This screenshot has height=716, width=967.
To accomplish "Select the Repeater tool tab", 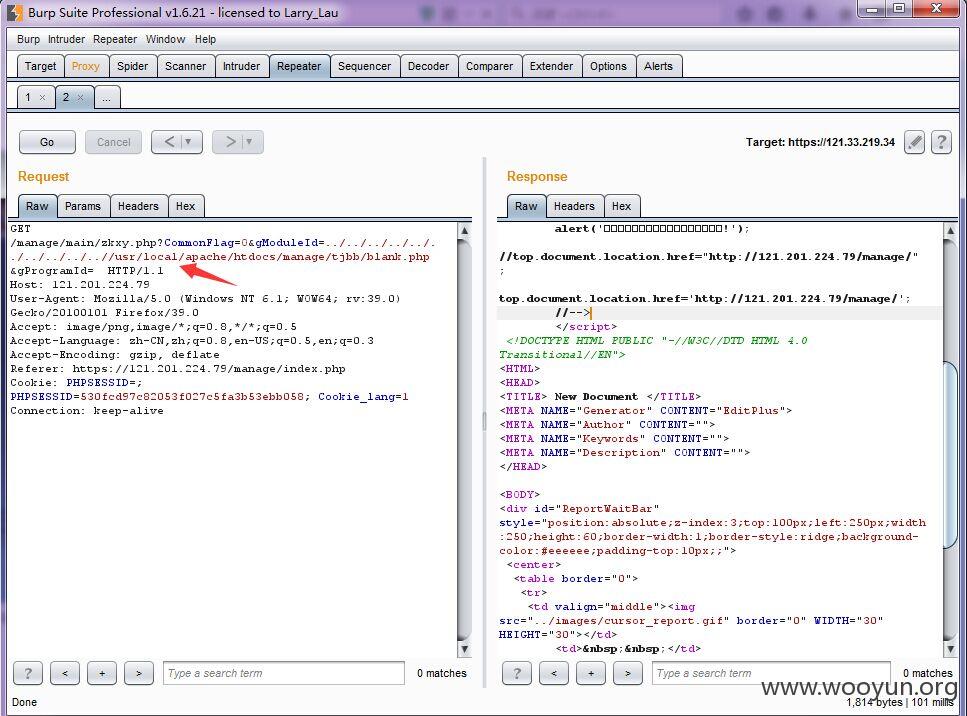I will click(x=299, y=66).
